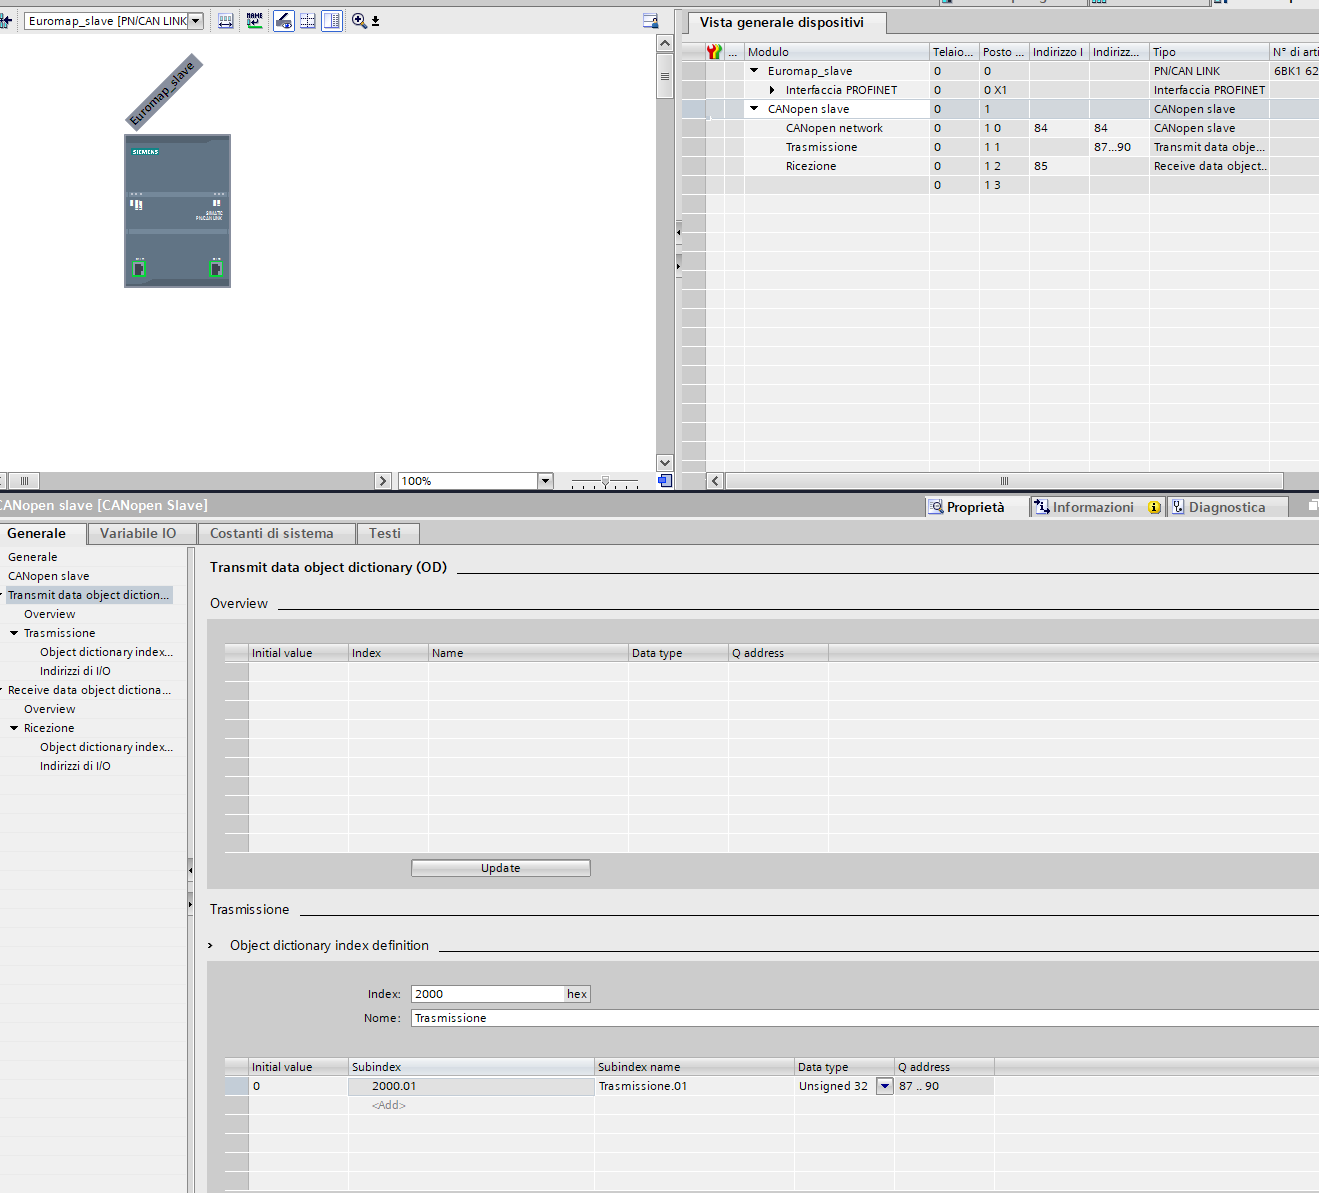Toggle the split column view button
The width and height of the screenshot is (1319, 1193).
click(332, 21)
